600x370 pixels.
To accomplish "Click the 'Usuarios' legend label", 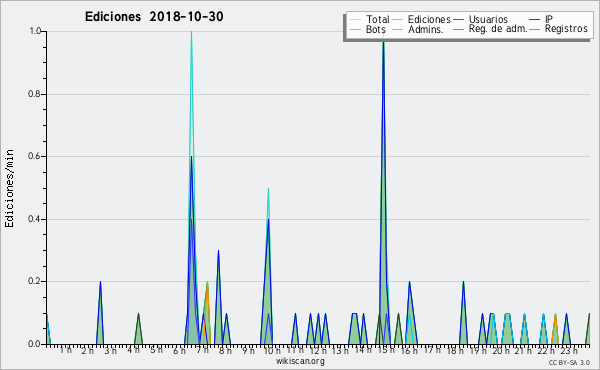I will pyautogui.click(x=488, y=19).
